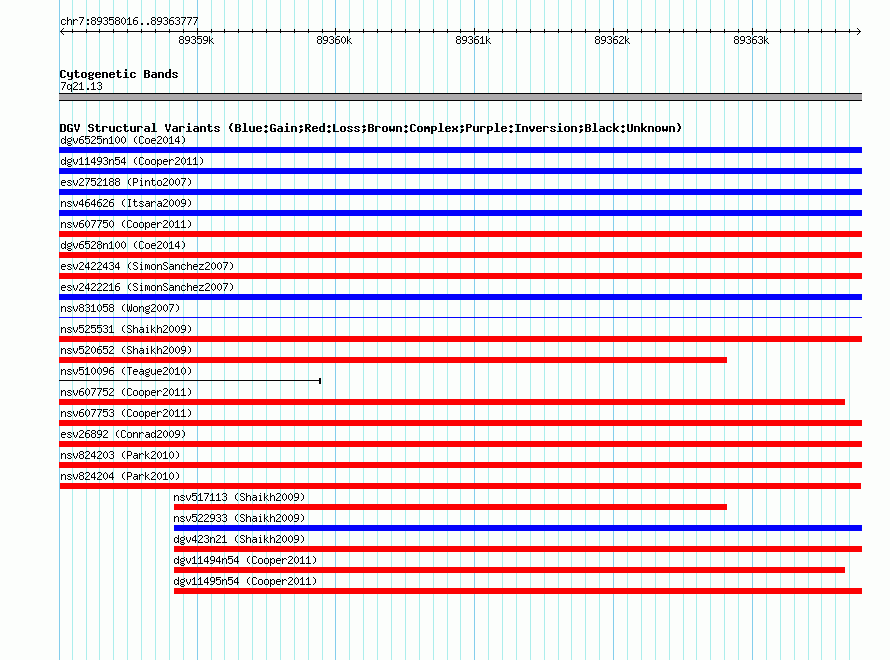The height and width of the screenshot is (660, 890).
Task: Select the 7q21.13 band label
Action: point(81,86)
